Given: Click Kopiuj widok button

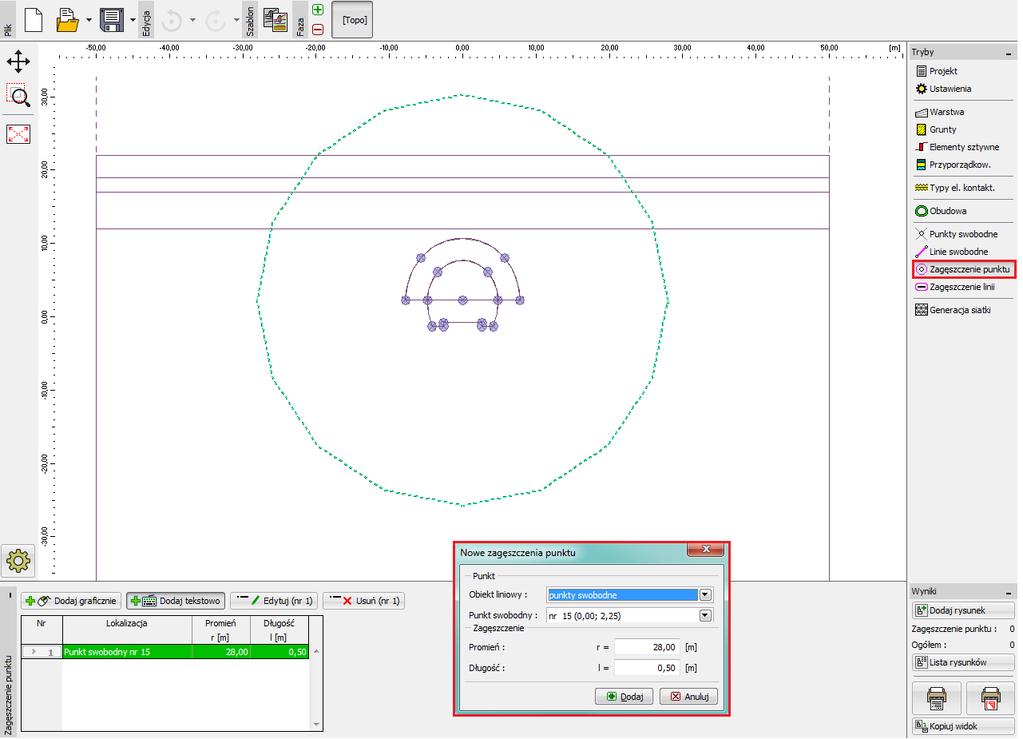Looking at the screenshot, I should coord(963,726).
